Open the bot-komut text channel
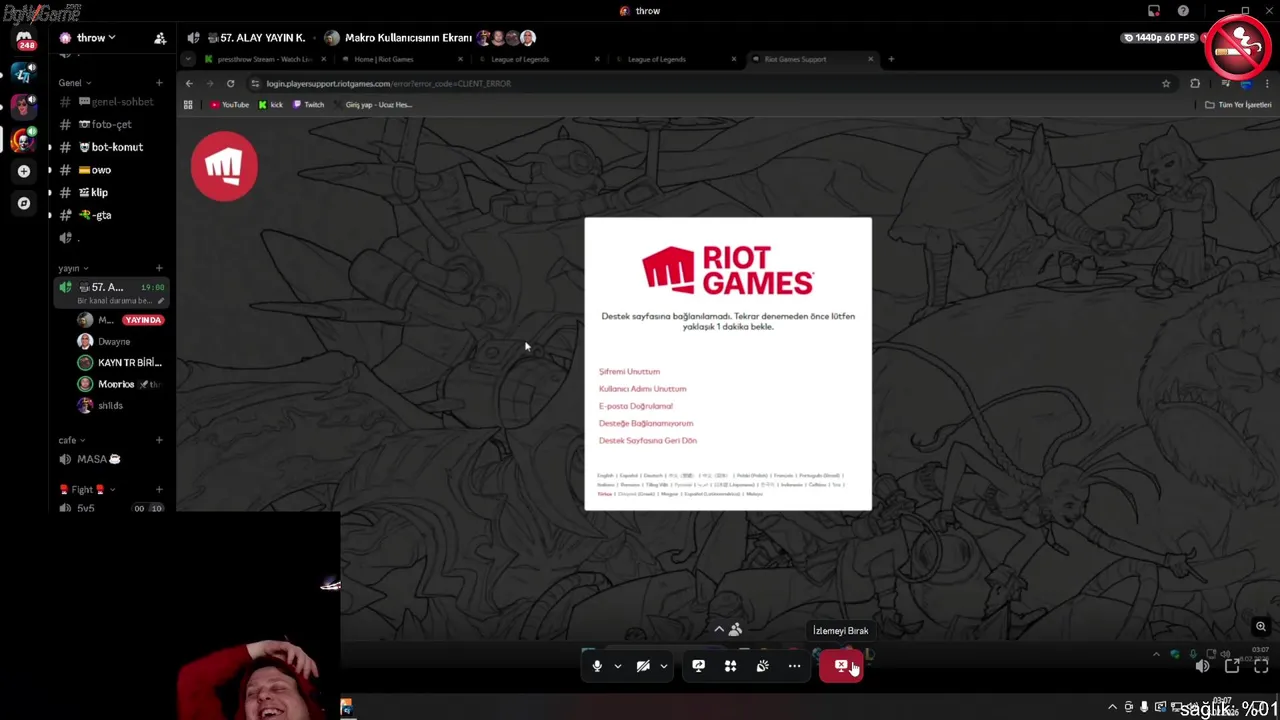This screenshot has width=1280, height=720. pyautogui.click(x=110, y=147)
